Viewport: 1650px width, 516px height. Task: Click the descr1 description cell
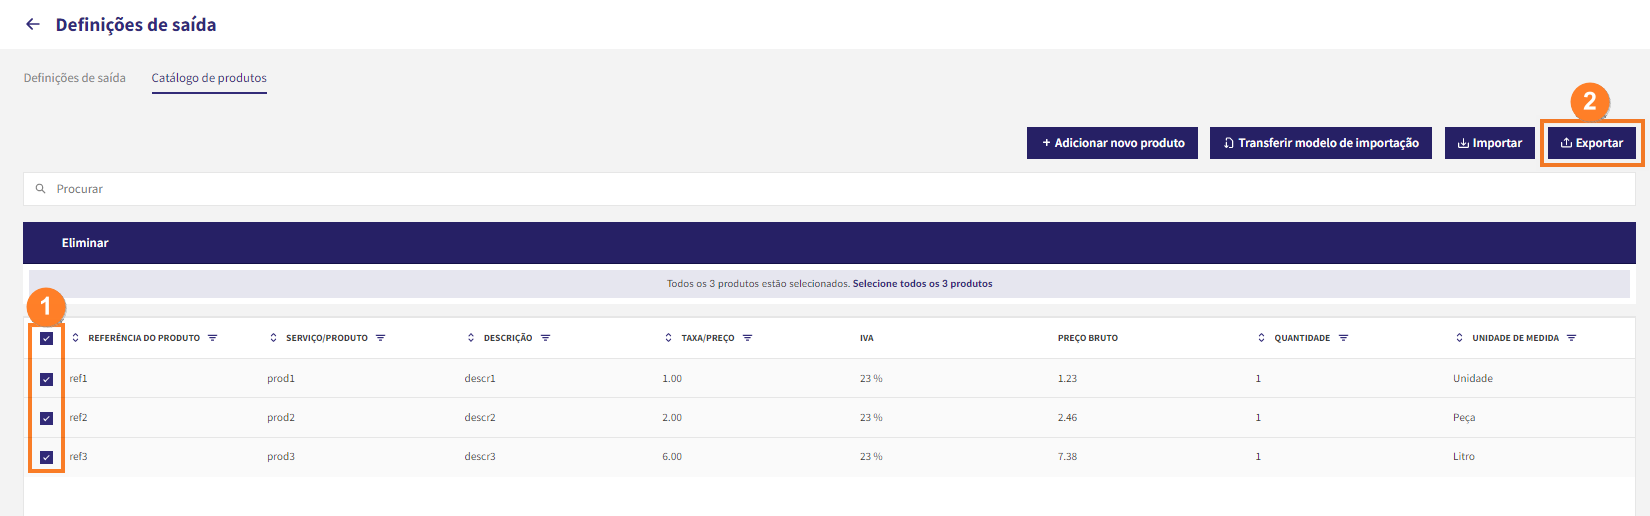(480, 379)
